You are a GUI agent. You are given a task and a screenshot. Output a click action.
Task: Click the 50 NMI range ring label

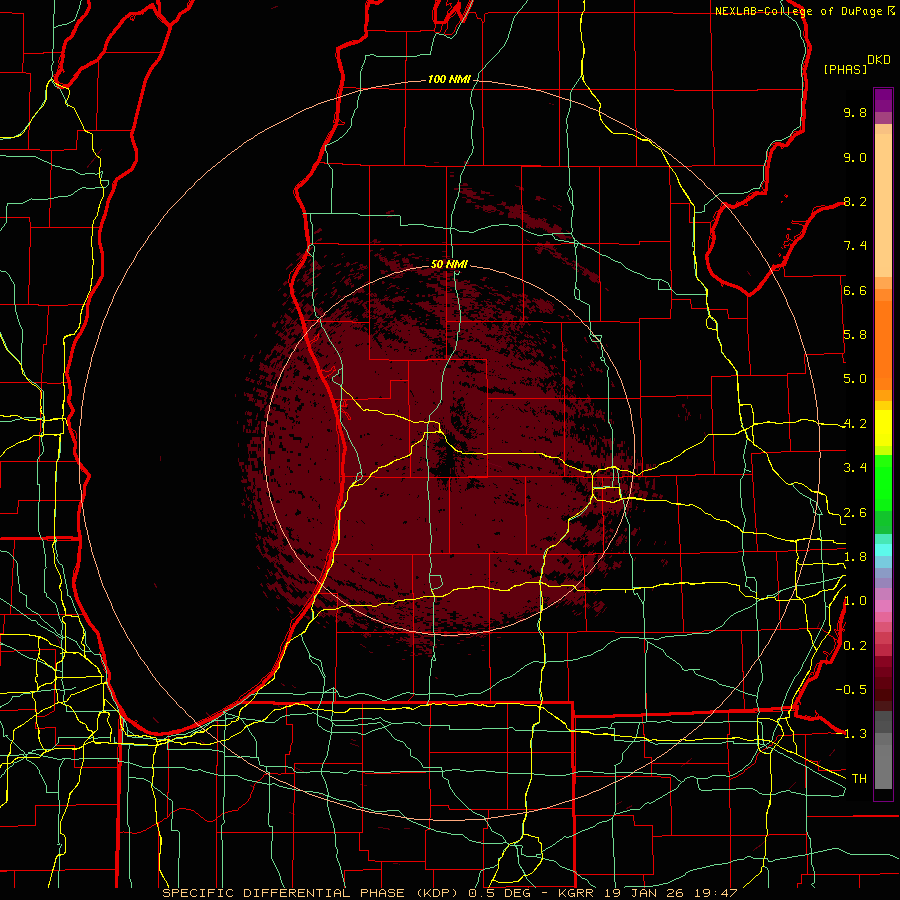(449, 264)
